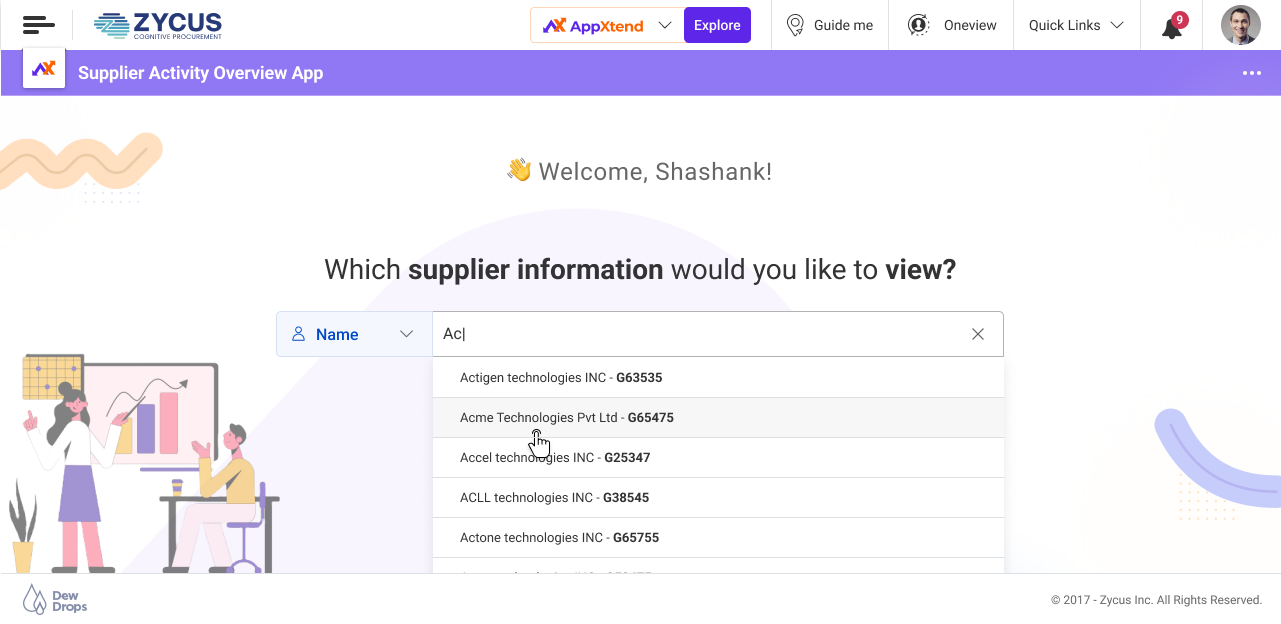Open Oneview from the top bar
The width and height of the screenshot is (1281, 624).
click(x=952, y=25)
